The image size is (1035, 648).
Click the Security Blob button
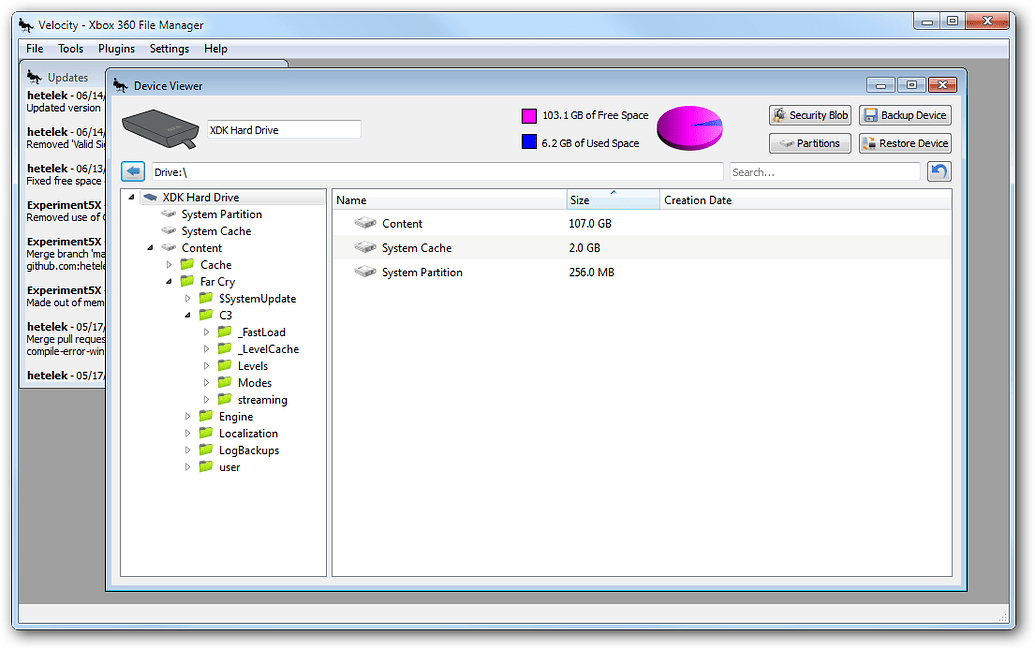point(810,114)
